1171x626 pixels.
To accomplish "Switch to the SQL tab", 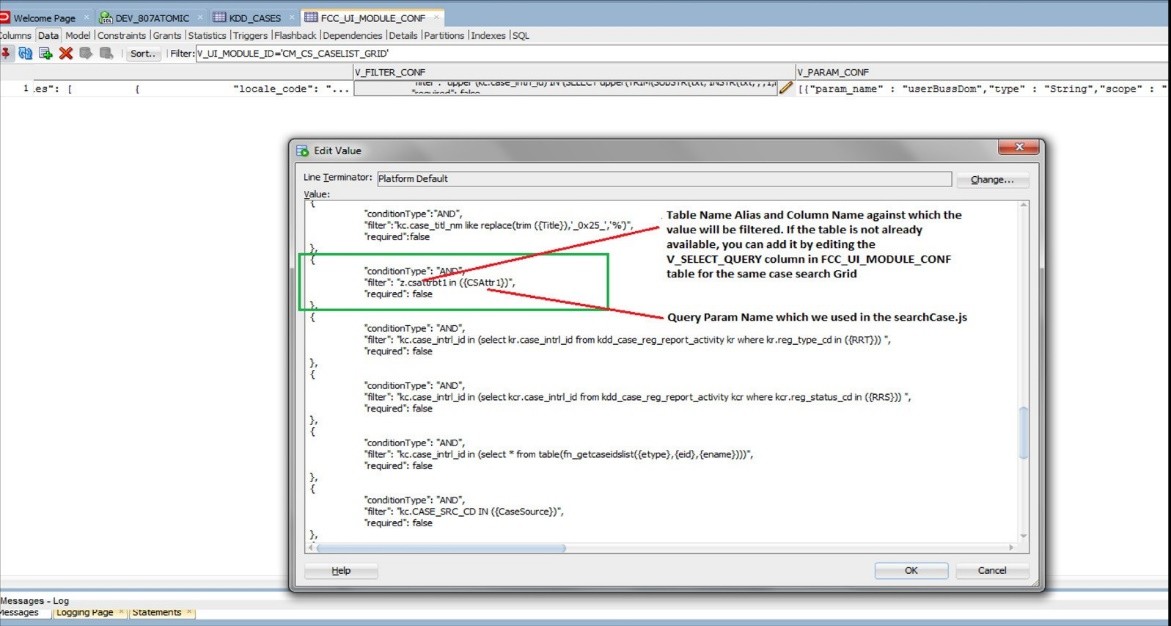I will (x=519, y=35).
